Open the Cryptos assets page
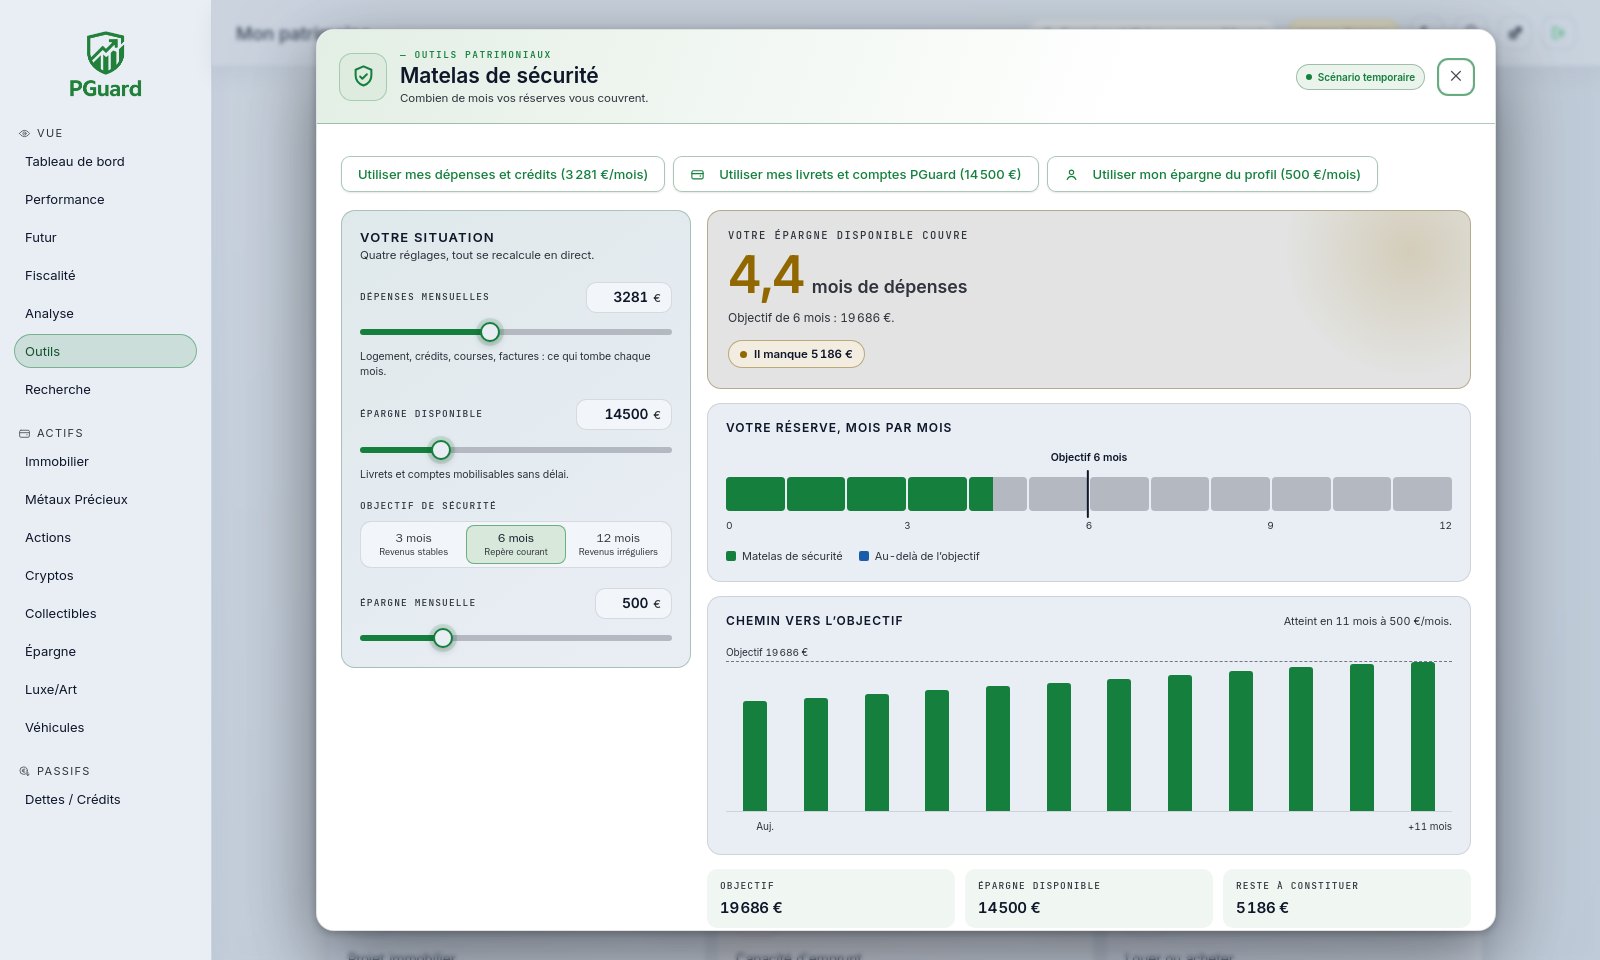This screenshot has width=1600, height=960. (105, 576)
